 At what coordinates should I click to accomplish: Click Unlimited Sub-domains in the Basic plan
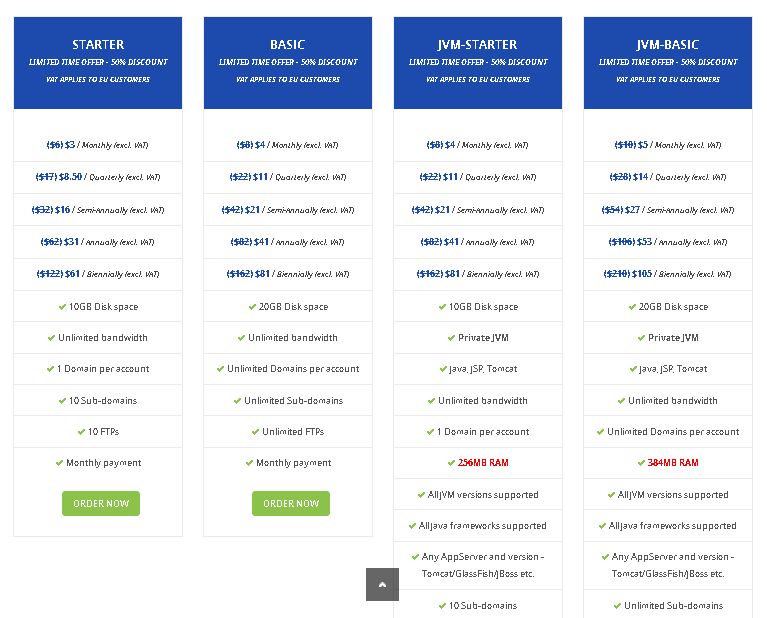[293, 401]
